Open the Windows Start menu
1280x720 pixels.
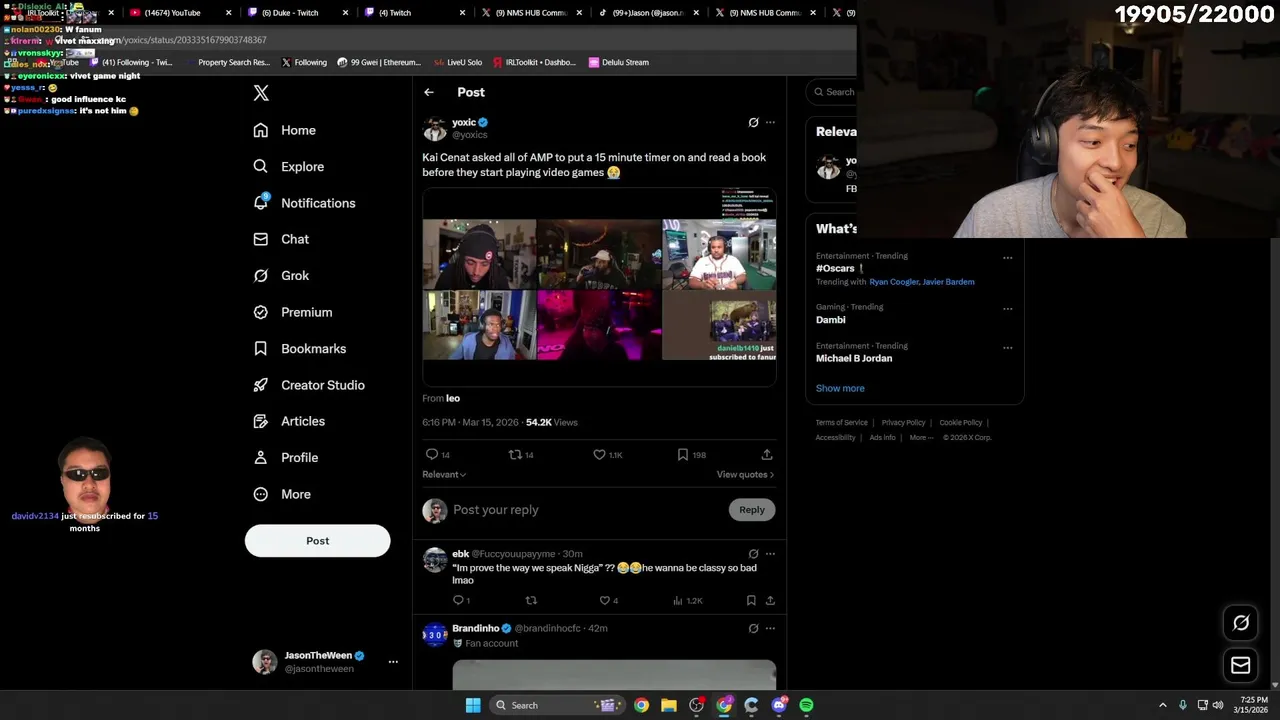pos(473,705)
